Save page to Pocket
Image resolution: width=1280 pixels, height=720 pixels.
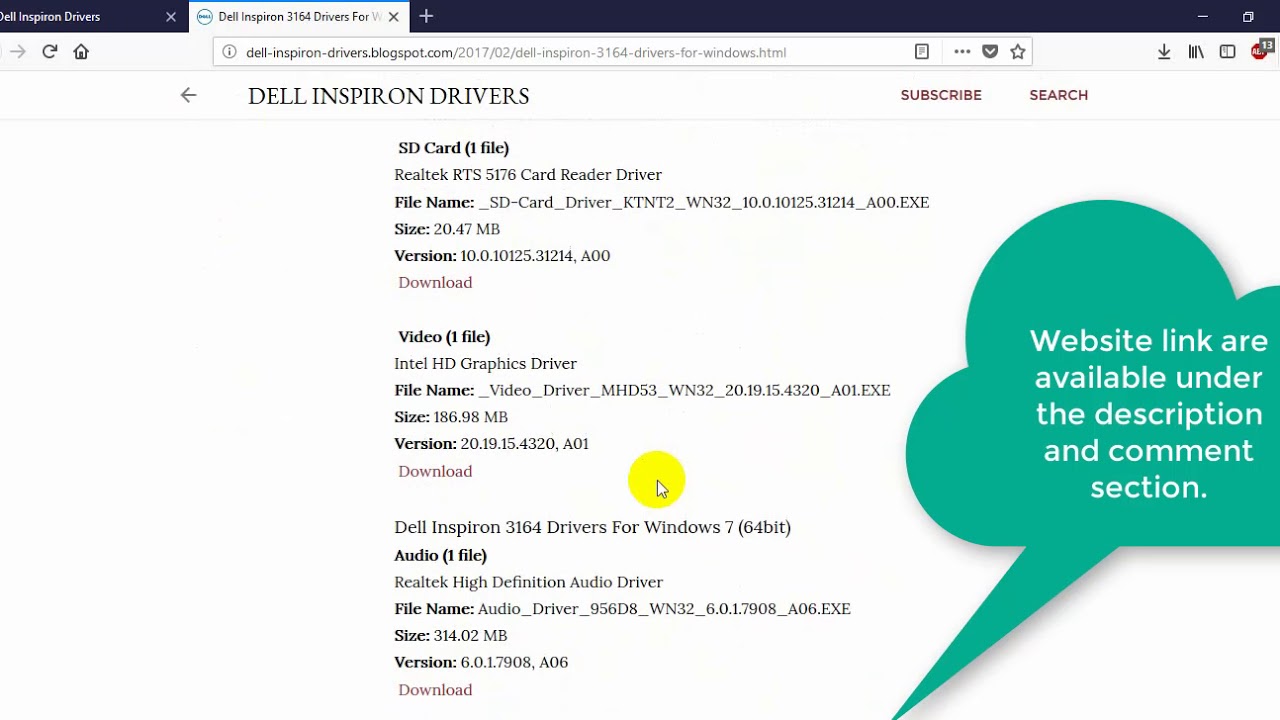990,52
